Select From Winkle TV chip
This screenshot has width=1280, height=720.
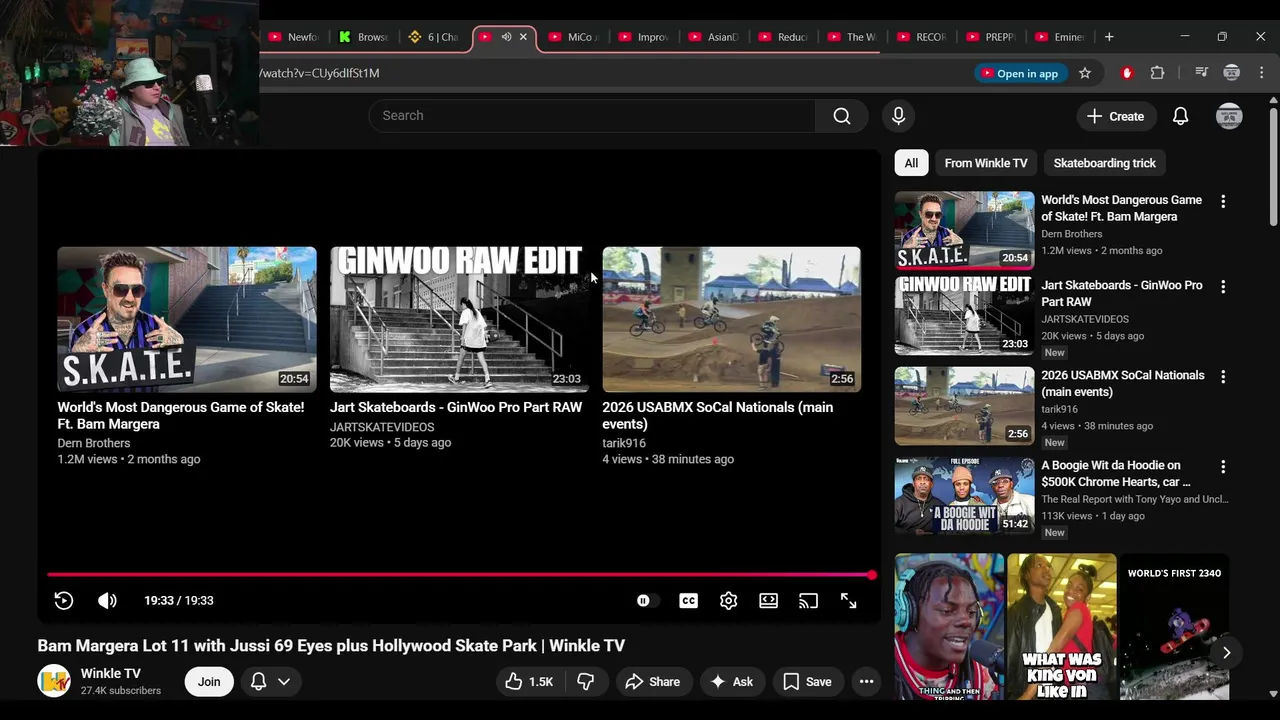[985, 163]
